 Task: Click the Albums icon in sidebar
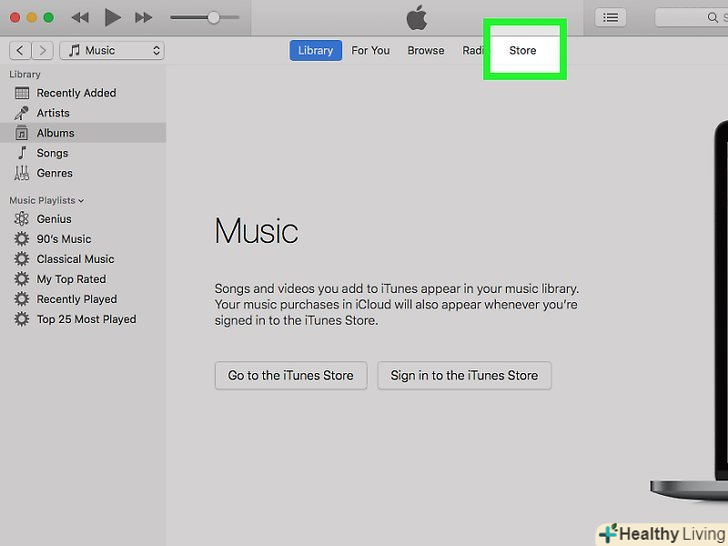tap(21, 133)
